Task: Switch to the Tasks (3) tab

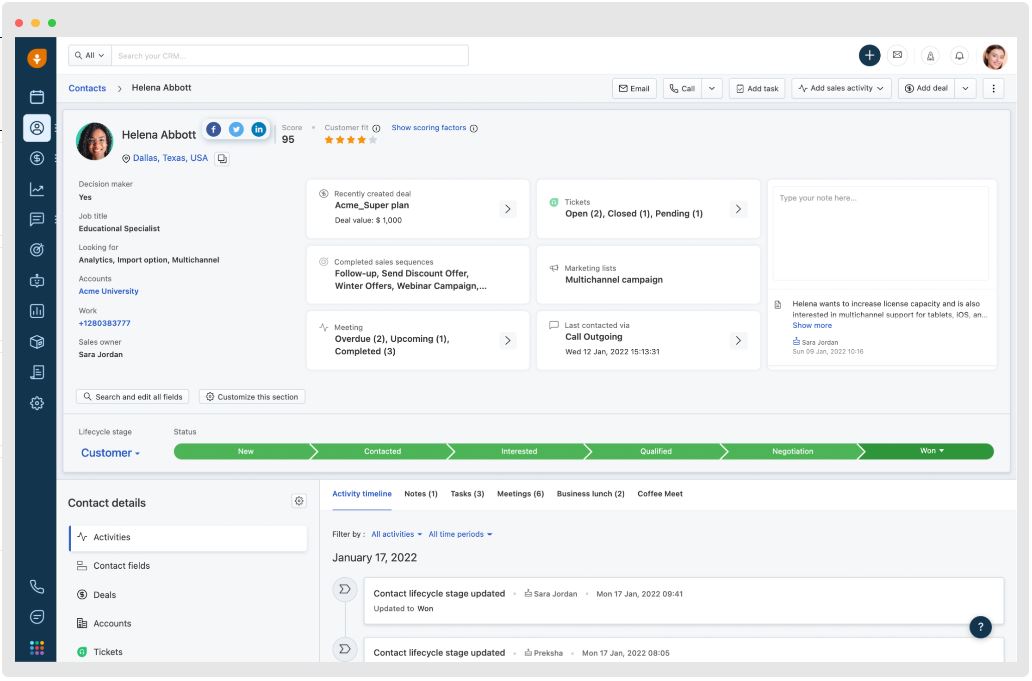Action: point(467,493)
